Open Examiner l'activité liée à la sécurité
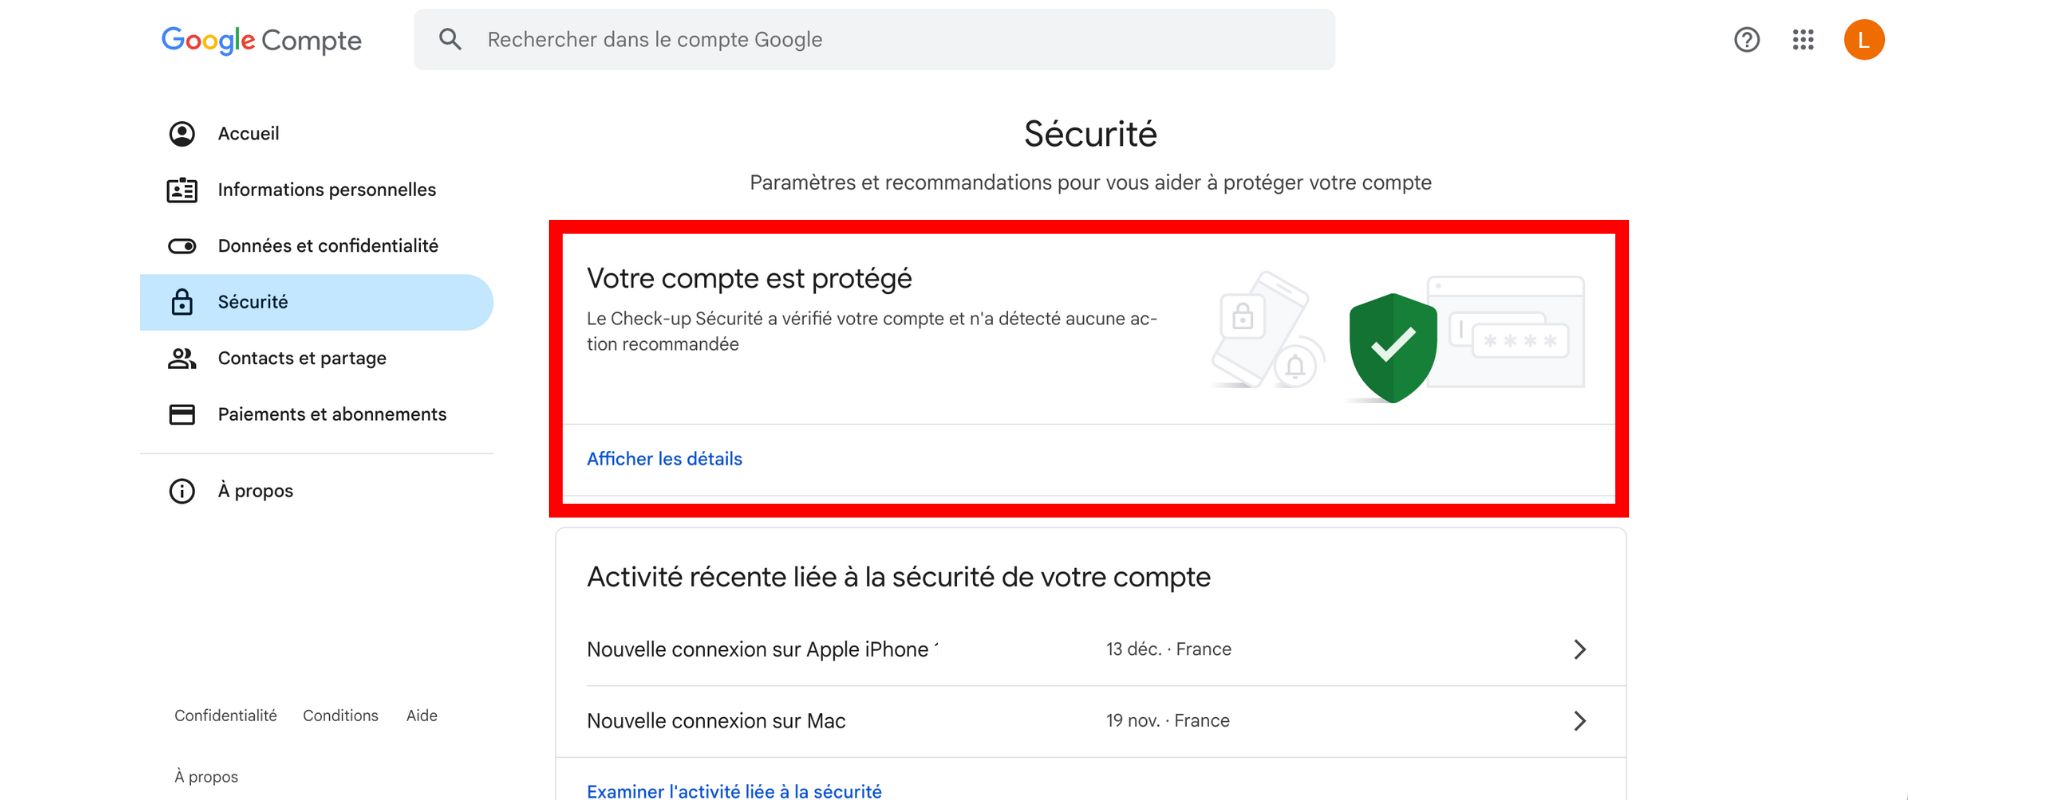 (x=734, y=791)
